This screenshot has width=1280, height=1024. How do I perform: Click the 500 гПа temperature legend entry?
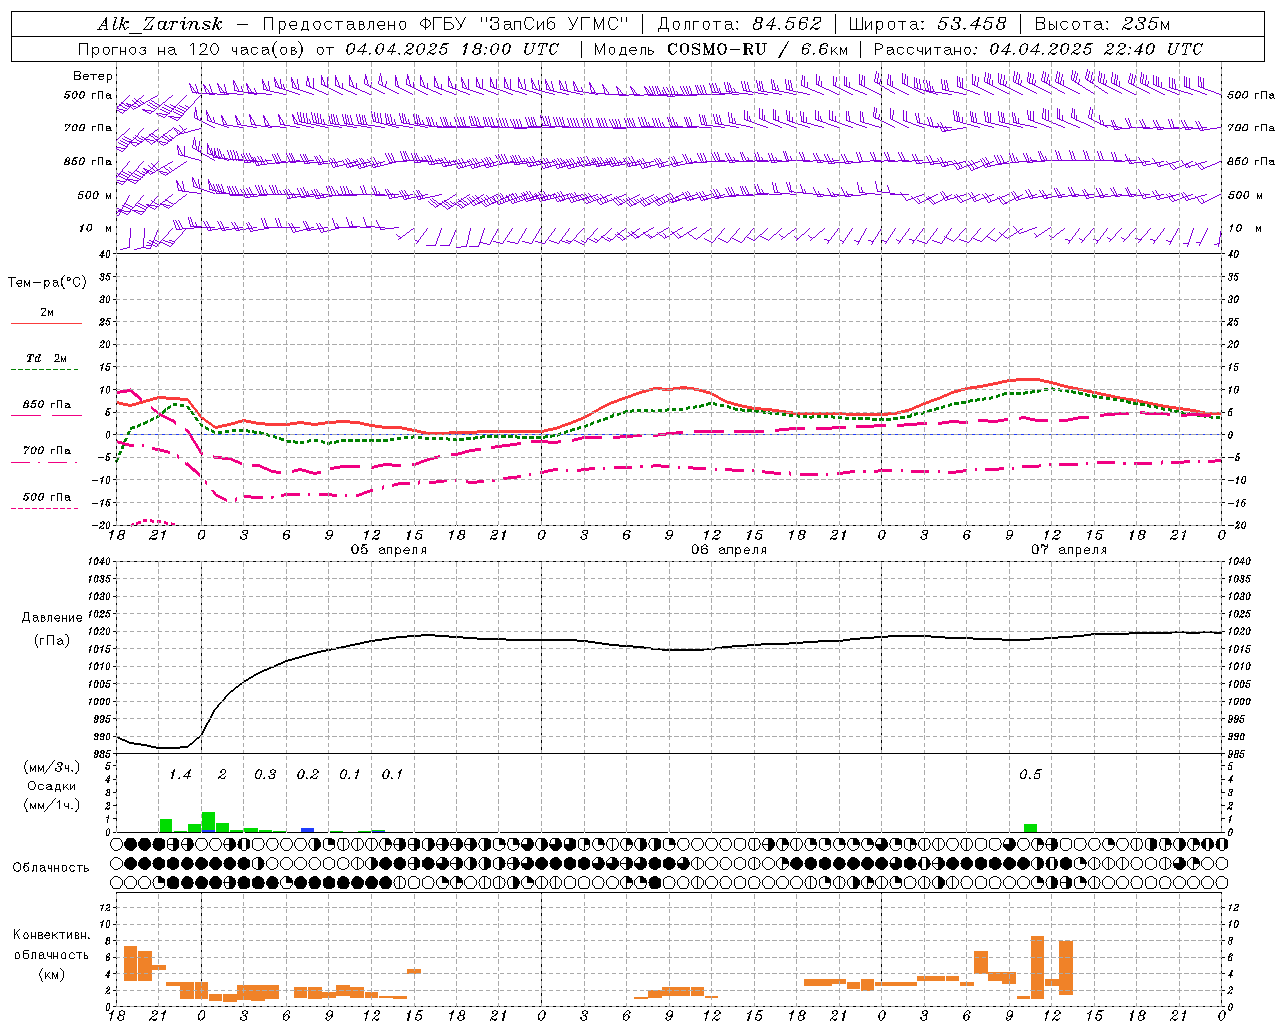[x=47, y=497]
